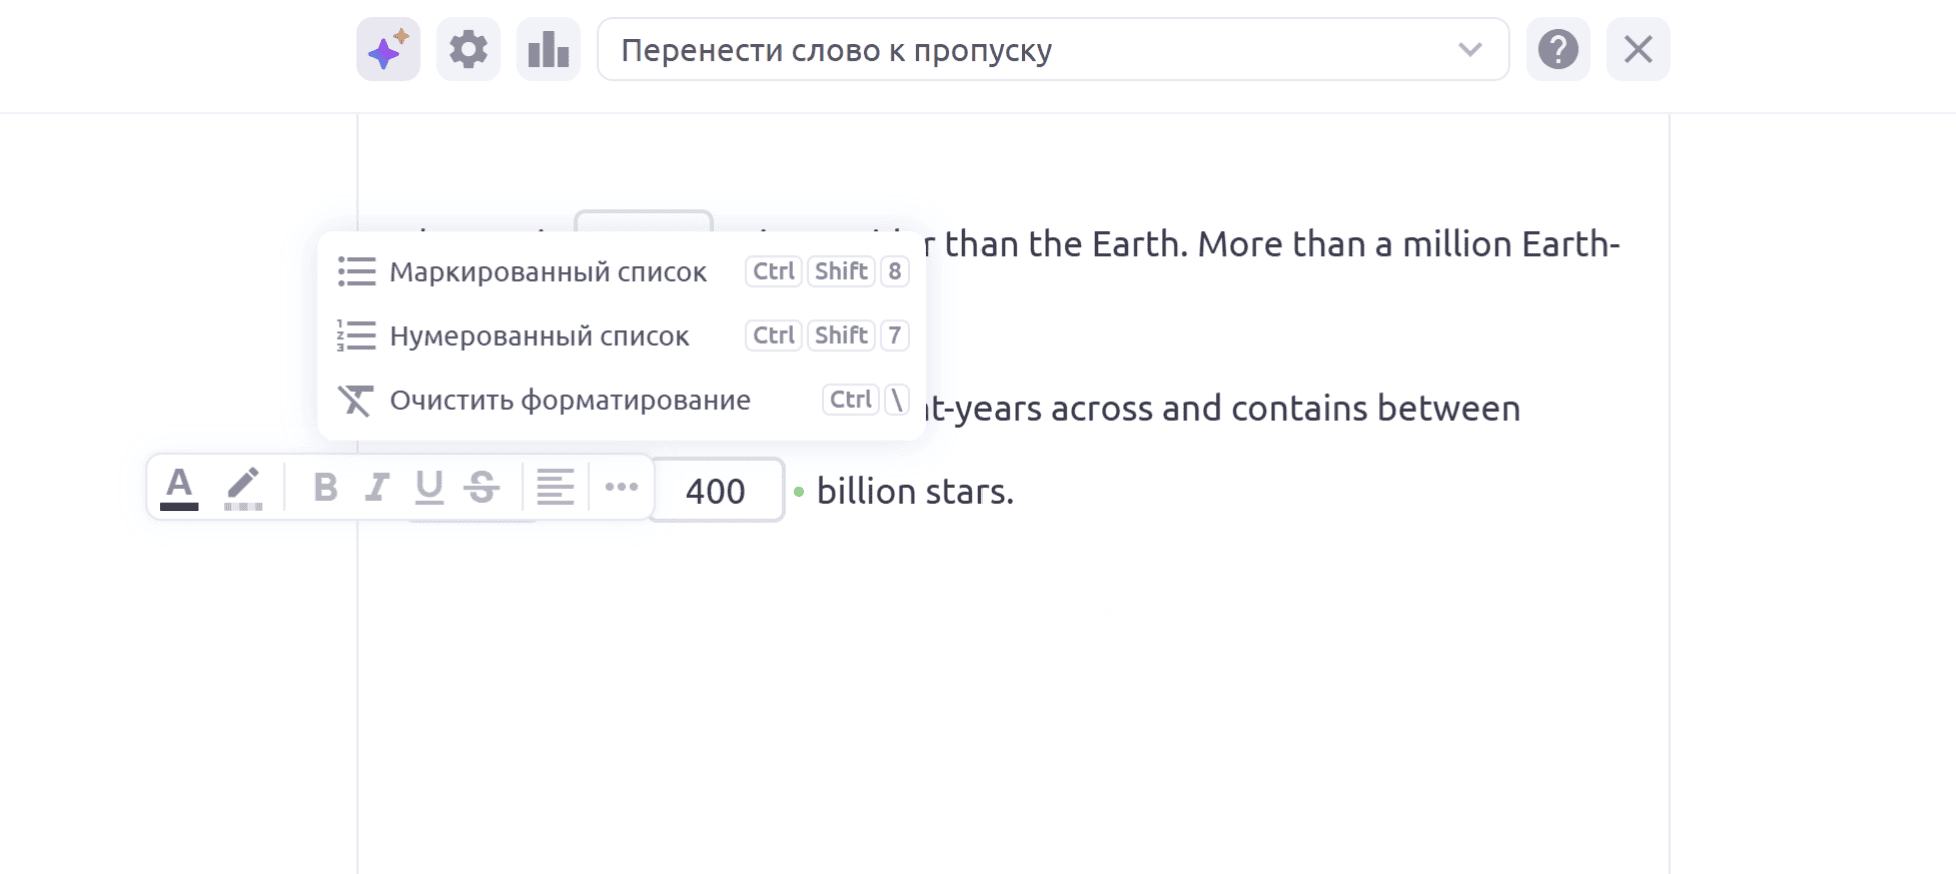Click the help question mark icon
The image size is (1956, 874).
(1558, 49)
